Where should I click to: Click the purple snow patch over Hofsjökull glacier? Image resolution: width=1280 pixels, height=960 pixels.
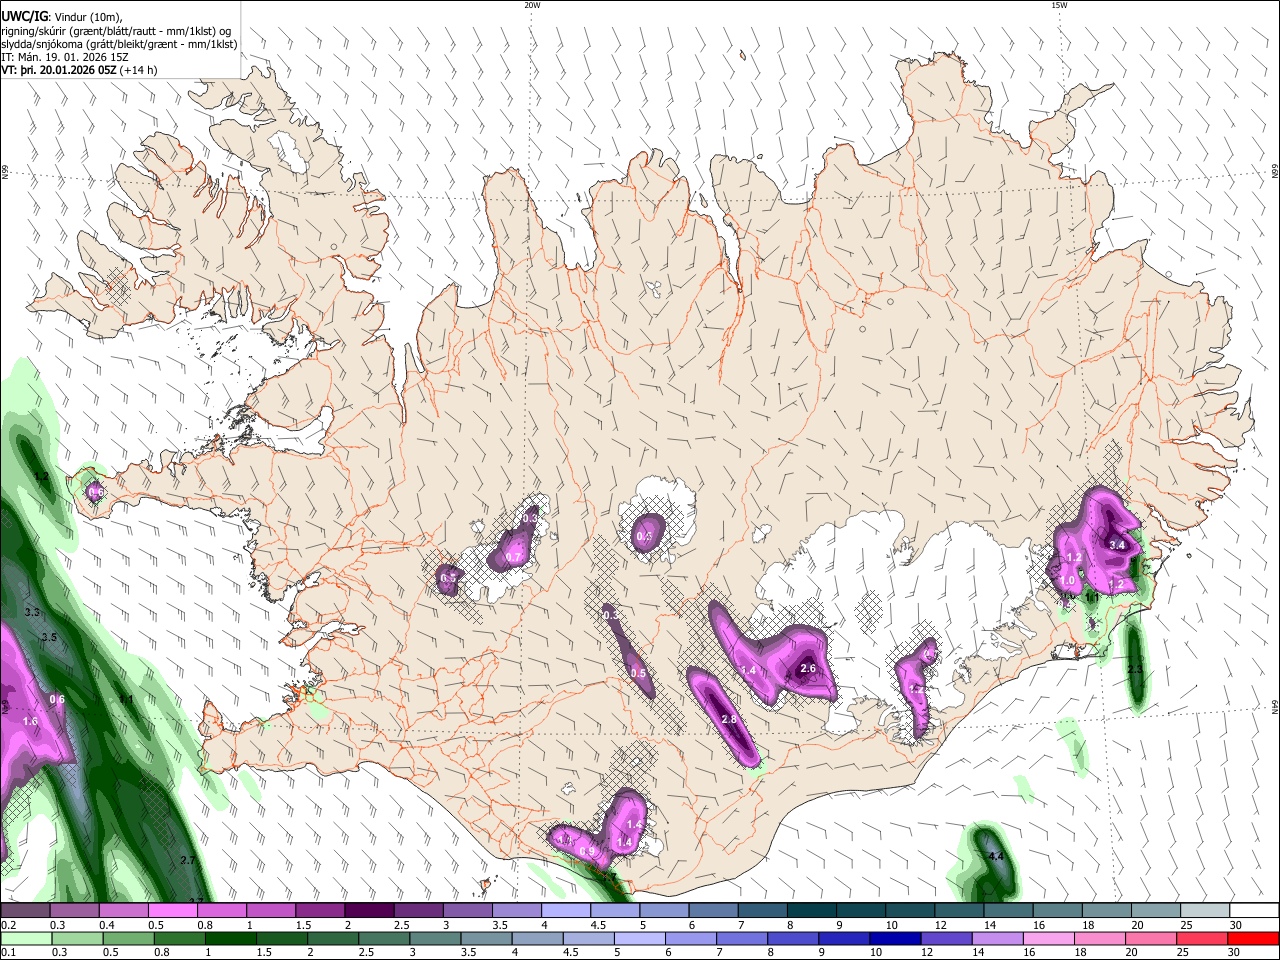click(x=648, y=532)
